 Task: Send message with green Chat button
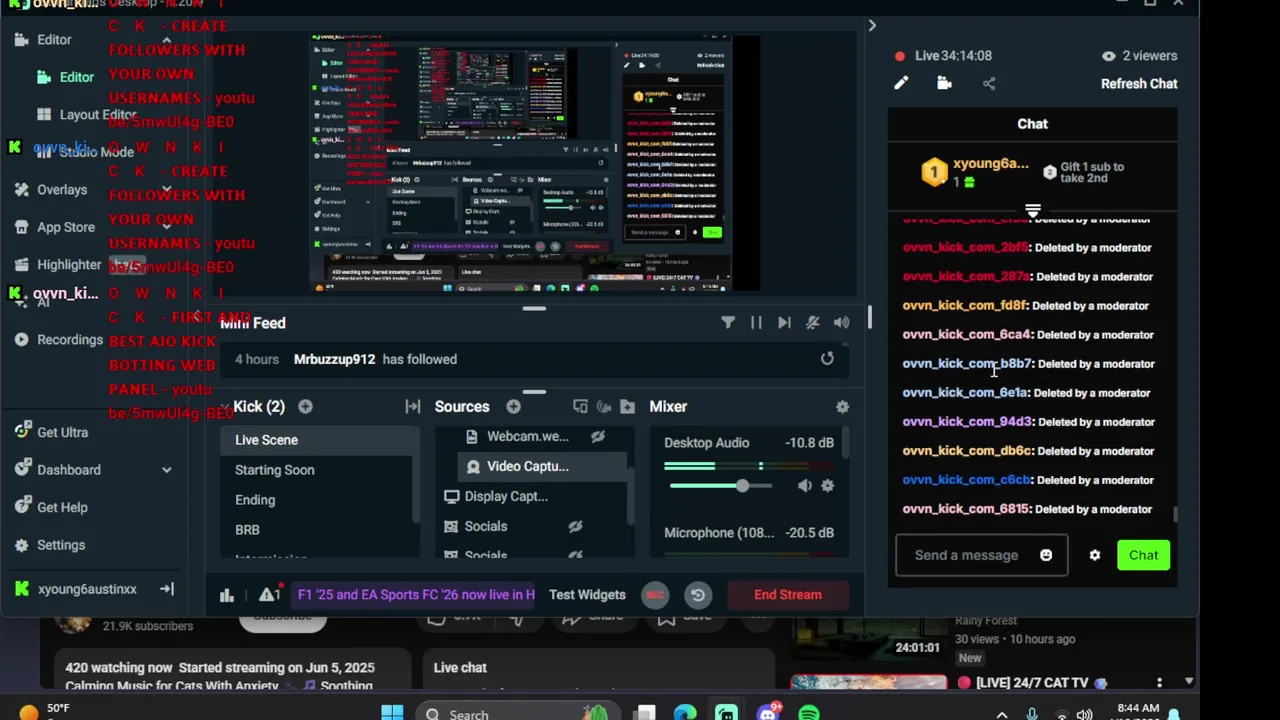point(1143,556)
